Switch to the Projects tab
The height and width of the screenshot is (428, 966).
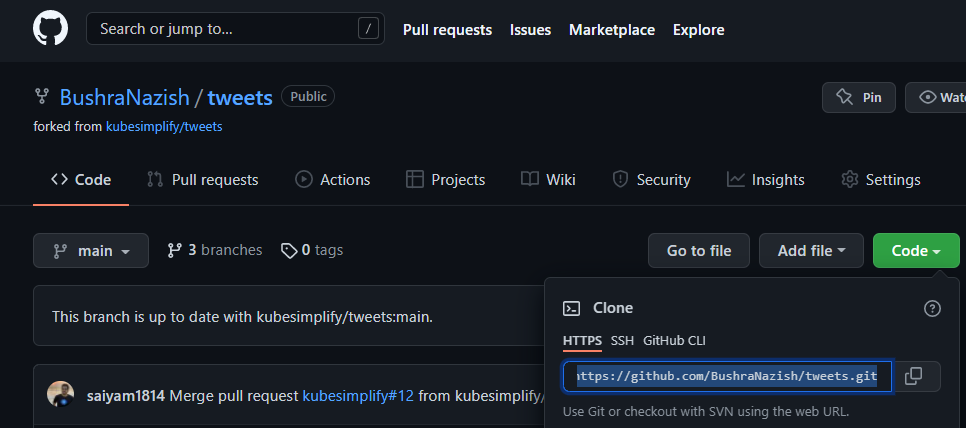(445, 180)
